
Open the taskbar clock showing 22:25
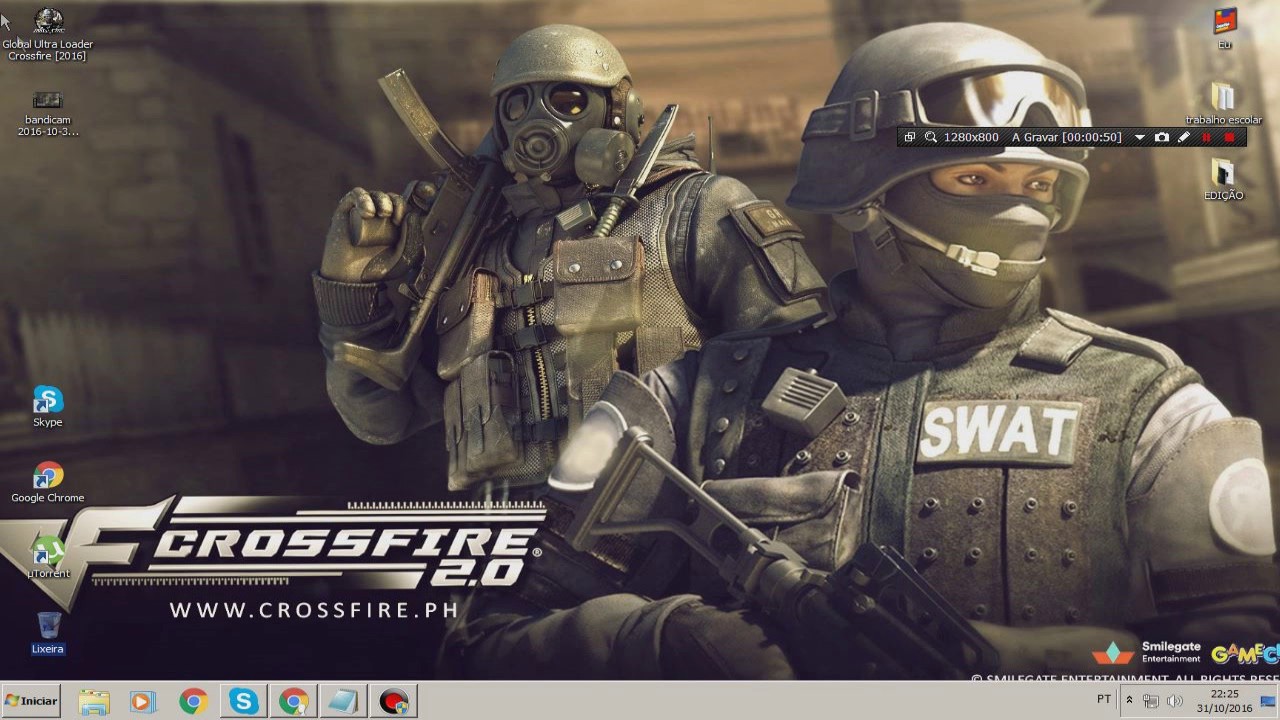coord(1224,701)
